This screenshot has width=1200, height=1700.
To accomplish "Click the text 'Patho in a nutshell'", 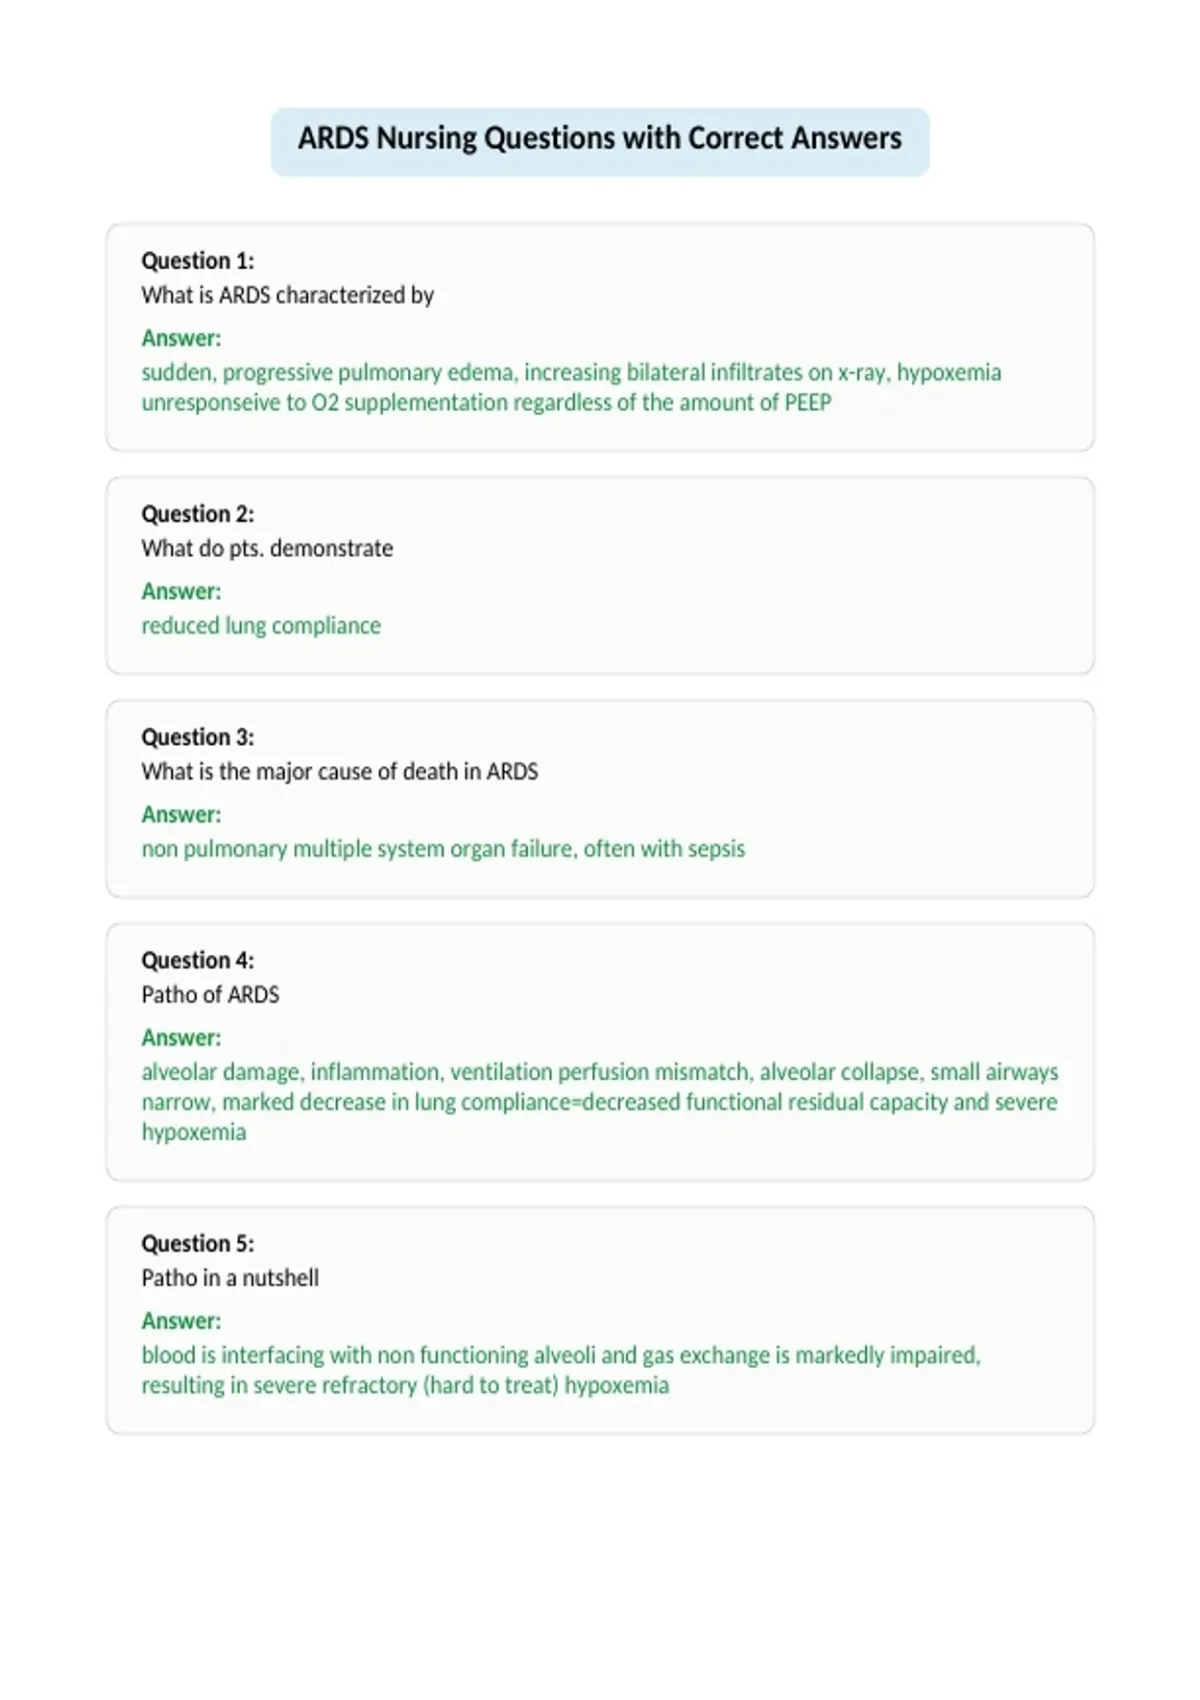I will 230,1277.
